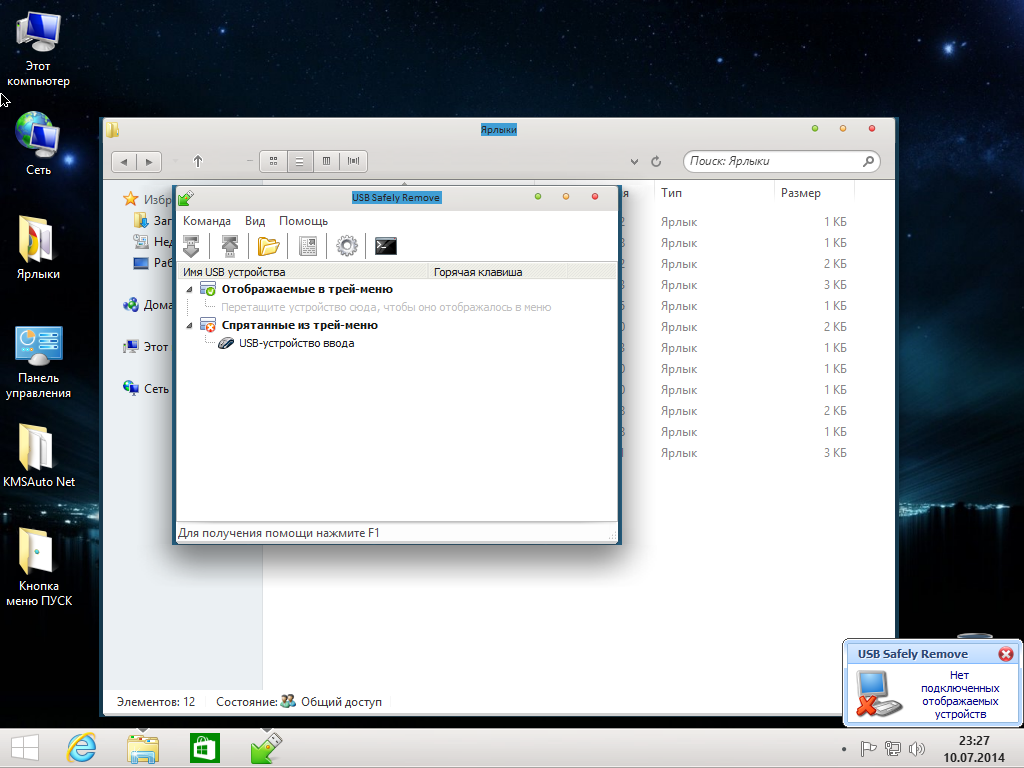The width and height of the screenshot is (1024, 768).
Task: Open the taskbar clock showing 23:27
Action: (x=974, y=749)
